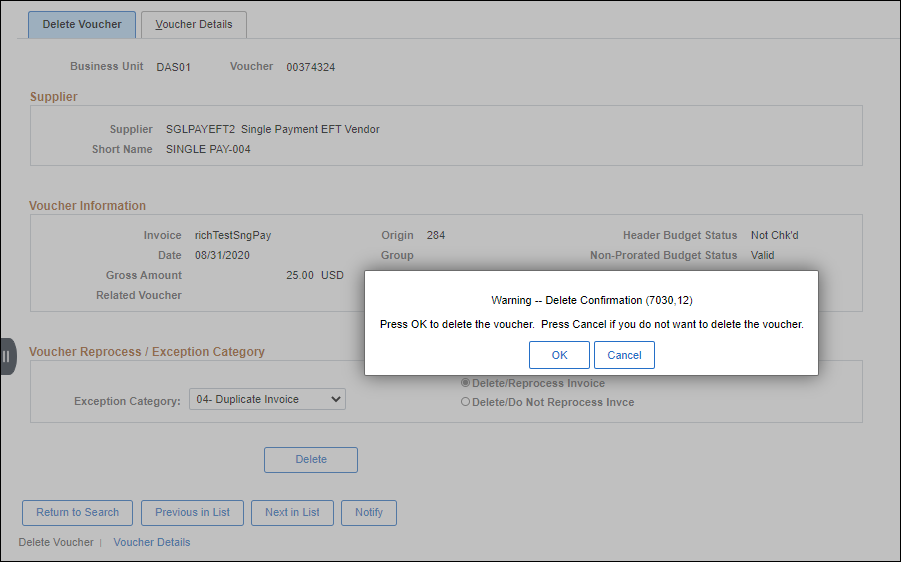Viewport: 901px width, 562px height.
Task: Select Delete/Reprocess Invoice radio option
Action: (465, 383)
